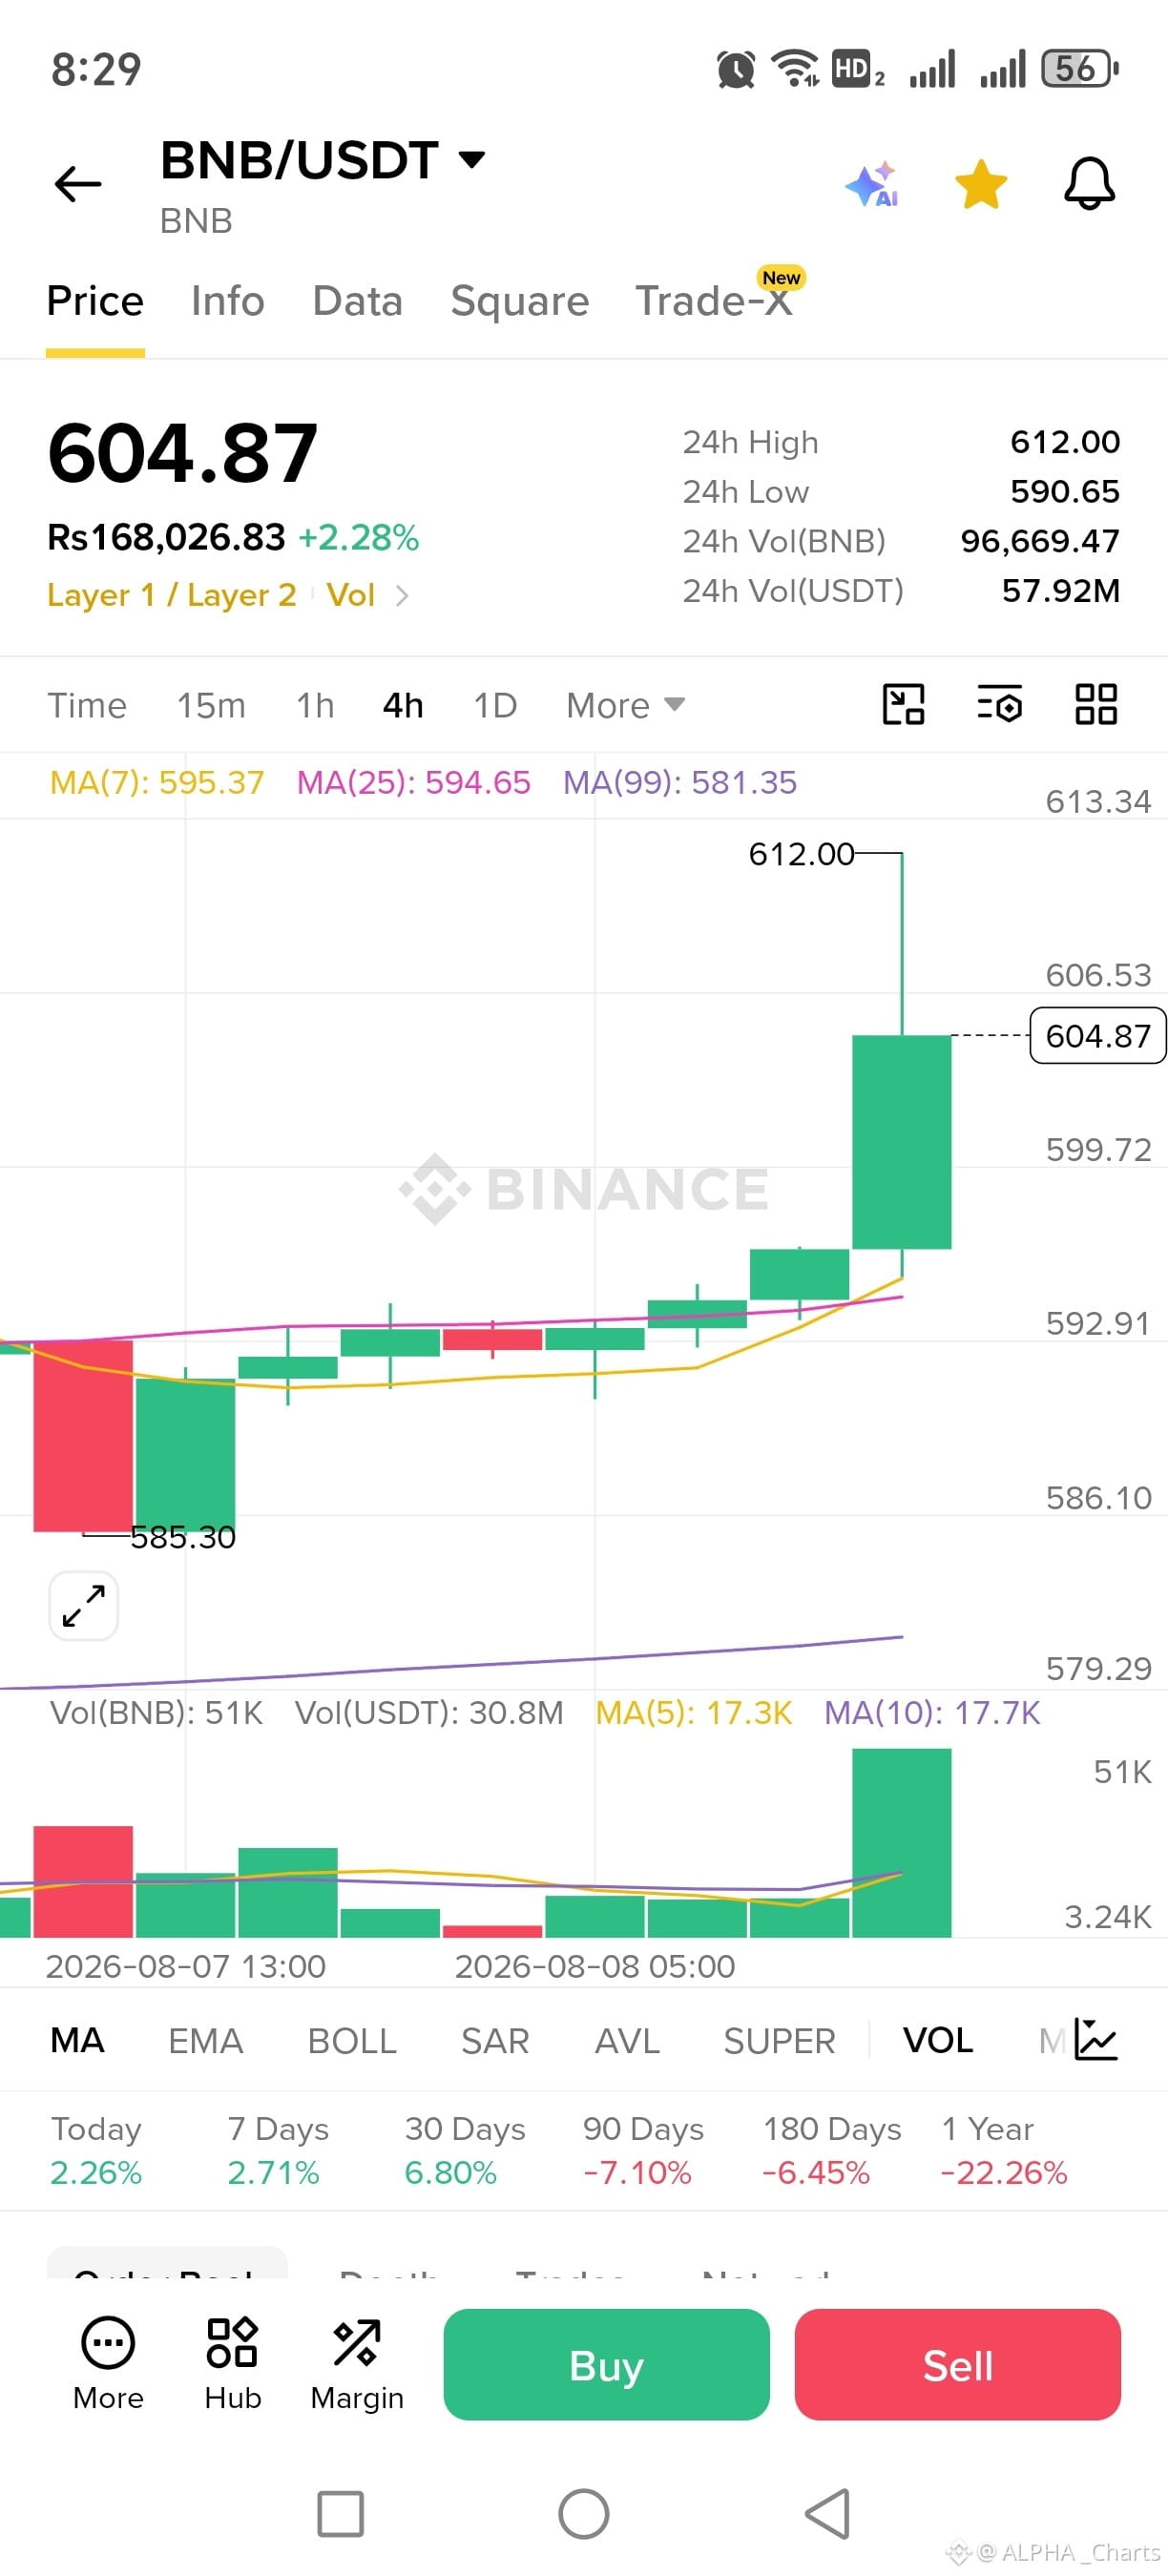
Task: Tap the 1 Year -22.26% performance
Action: click(1004, 2150)
